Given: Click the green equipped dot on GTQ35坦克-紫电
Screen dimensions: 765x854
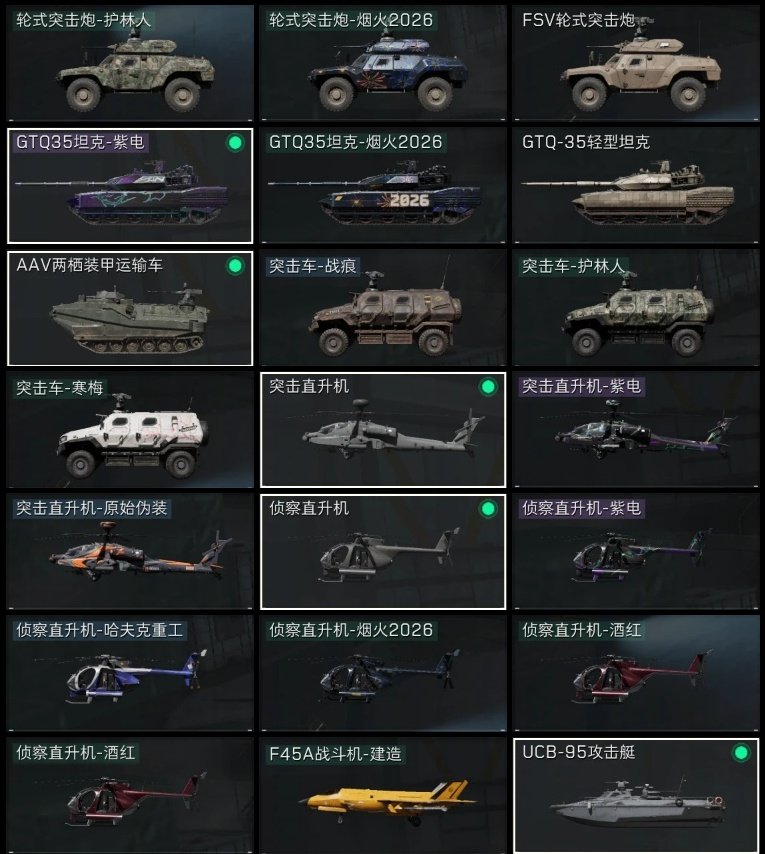Looking at the screenshot, I should pyautogui.click(x=235, y=143).
